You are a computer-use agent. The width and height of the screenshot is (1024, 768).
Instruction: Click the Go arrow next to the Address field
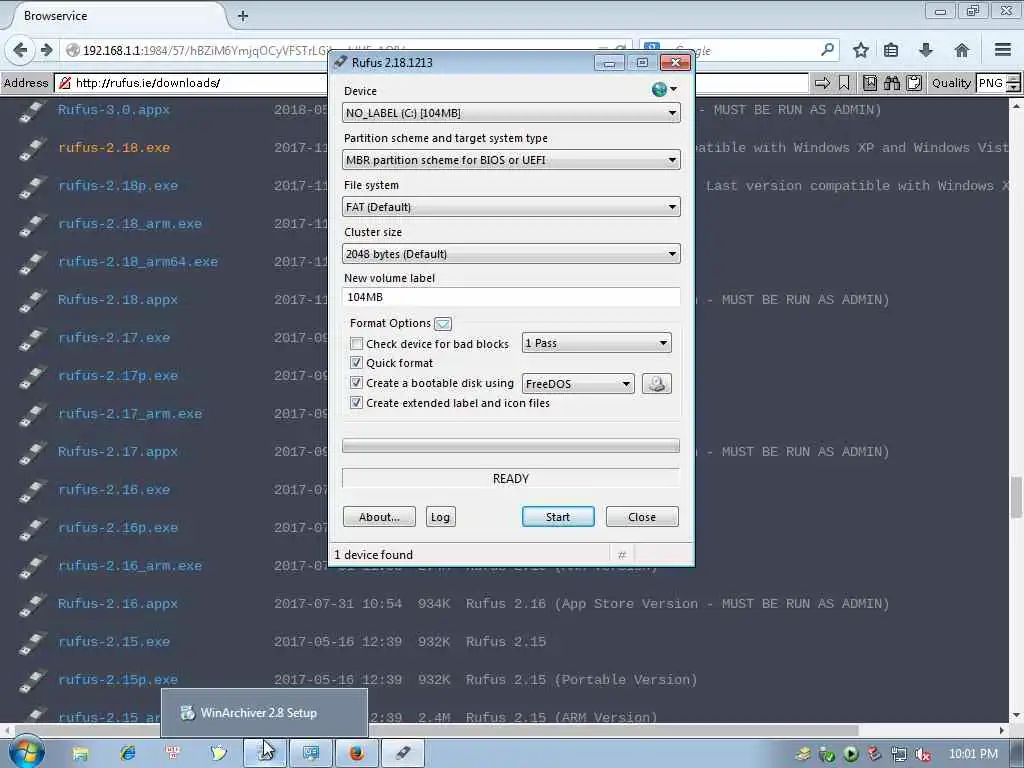pyautogui.click(x=822, y=83)
